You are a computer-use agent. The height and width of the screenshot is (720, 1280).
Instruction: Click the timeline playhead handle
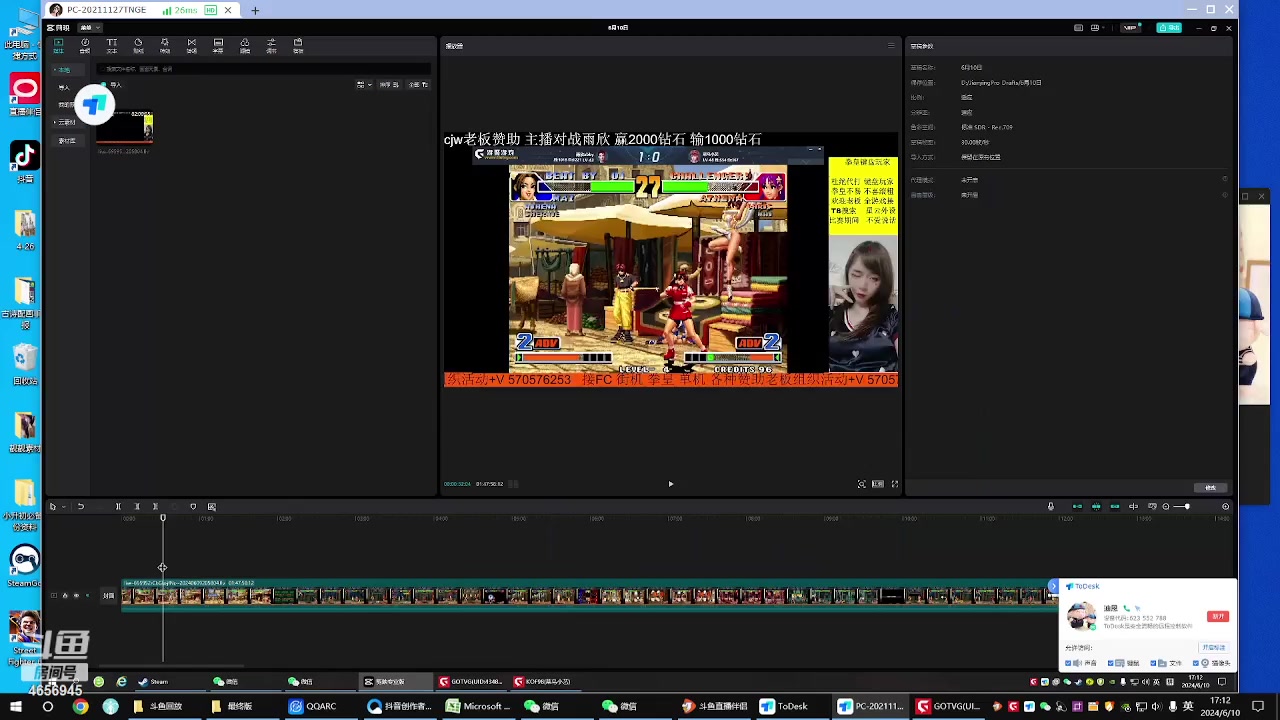(163, 518)
